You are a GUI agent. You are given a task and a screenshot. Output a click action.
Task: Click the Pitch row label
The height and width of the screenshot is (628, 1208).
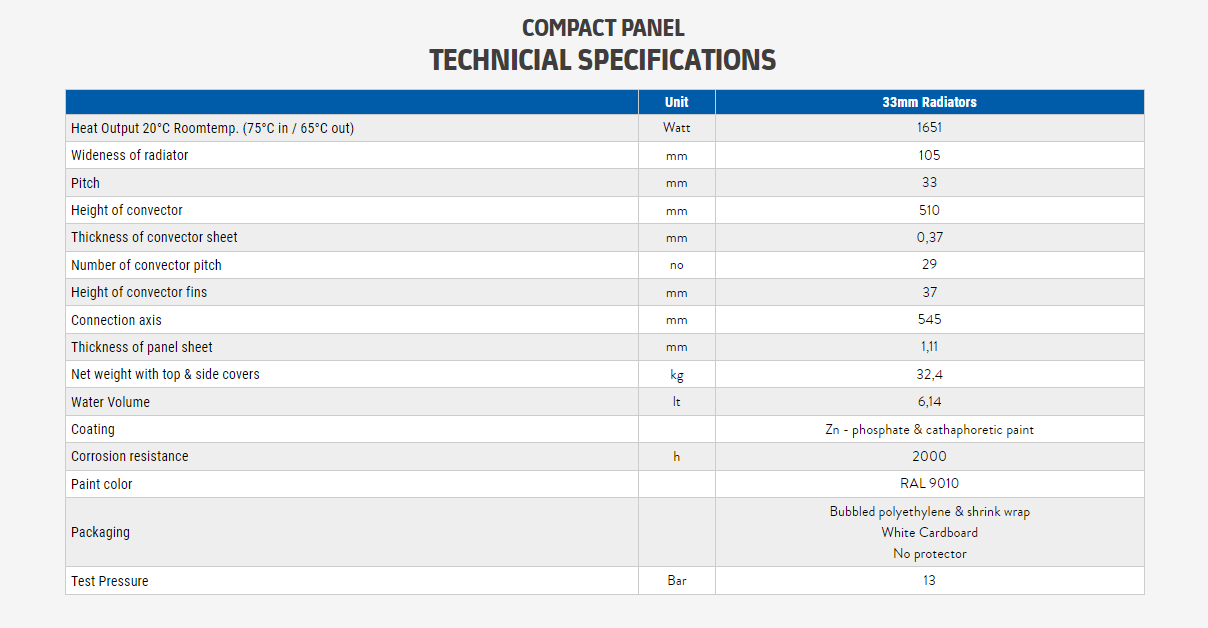click(x=86, y=183)
